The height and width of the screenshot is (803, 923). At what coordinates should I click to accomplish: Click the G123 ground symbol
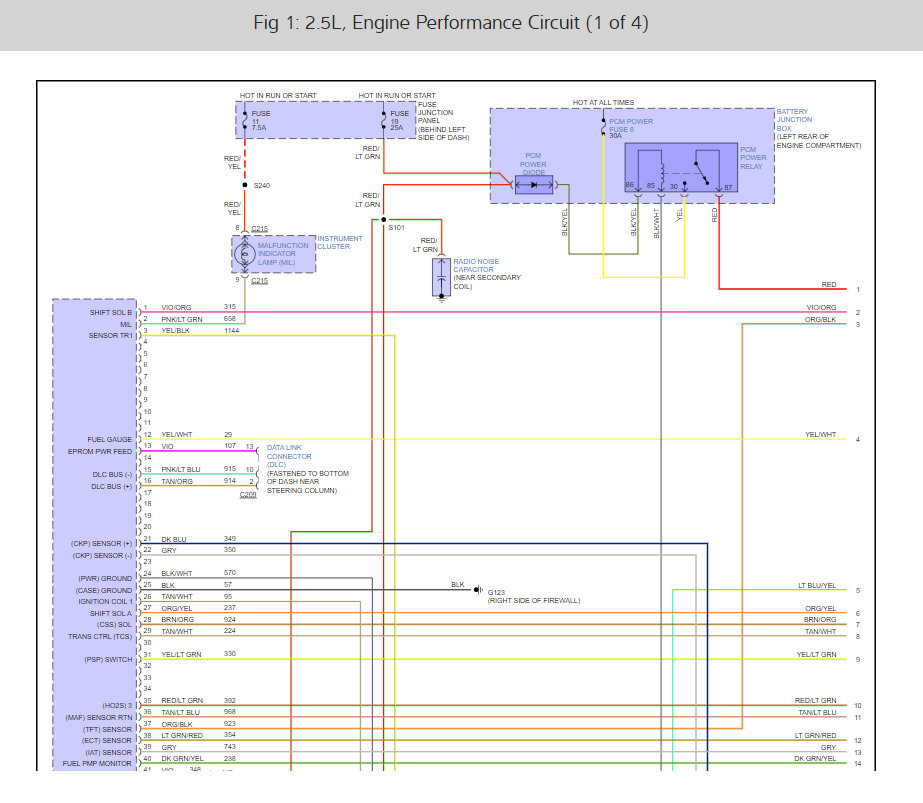pyautogui.click(x=478, y=589)
